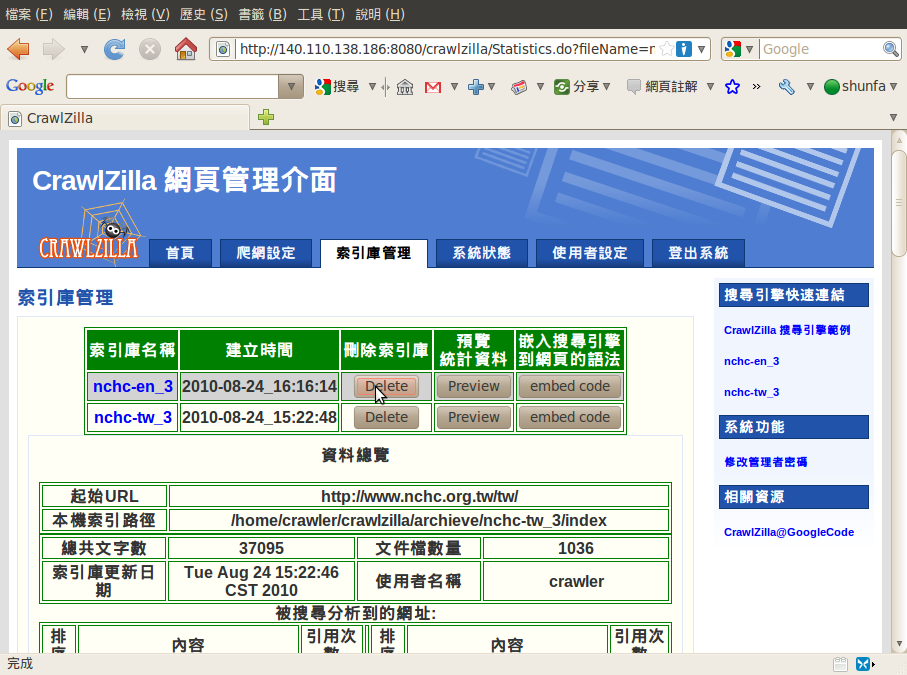This screenshot has height=675, width=907.
Task: Switch to the 系統狀態 tab
Action: click(482, 253)
